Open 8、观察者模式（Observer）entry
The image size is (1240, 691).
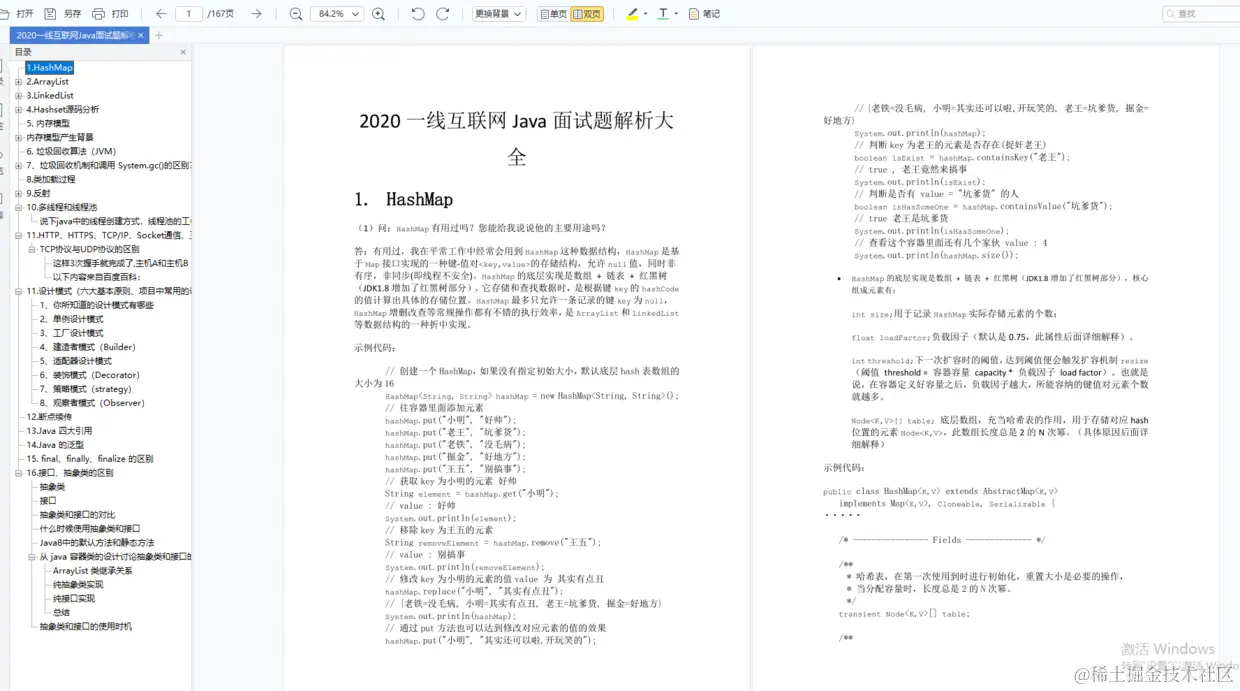(92, 403)
